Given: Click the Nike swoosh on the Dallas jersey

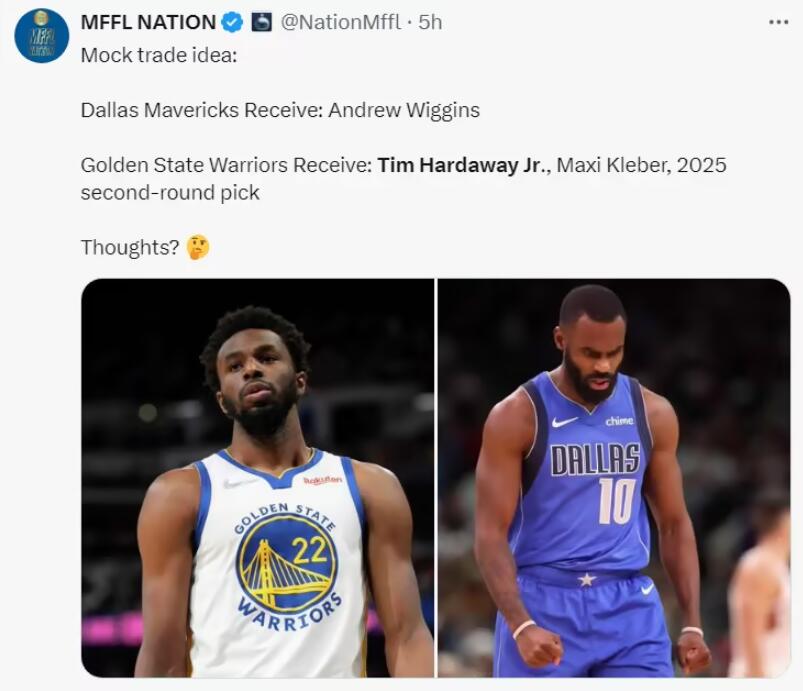Looking at the screenshot, I should click(x=565, y=422).
